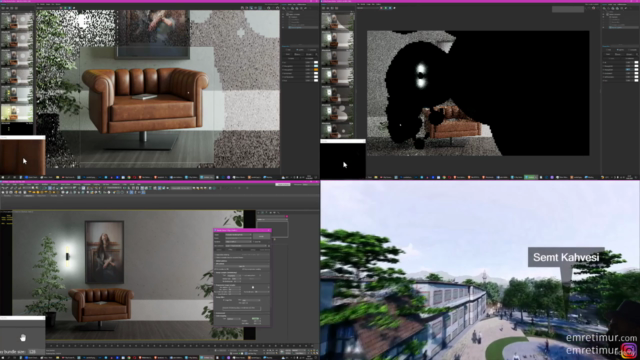Toggle green channel in top-left frame buffer
The height and width of the screenshot is (360, 640).
[x=65, y=8]
